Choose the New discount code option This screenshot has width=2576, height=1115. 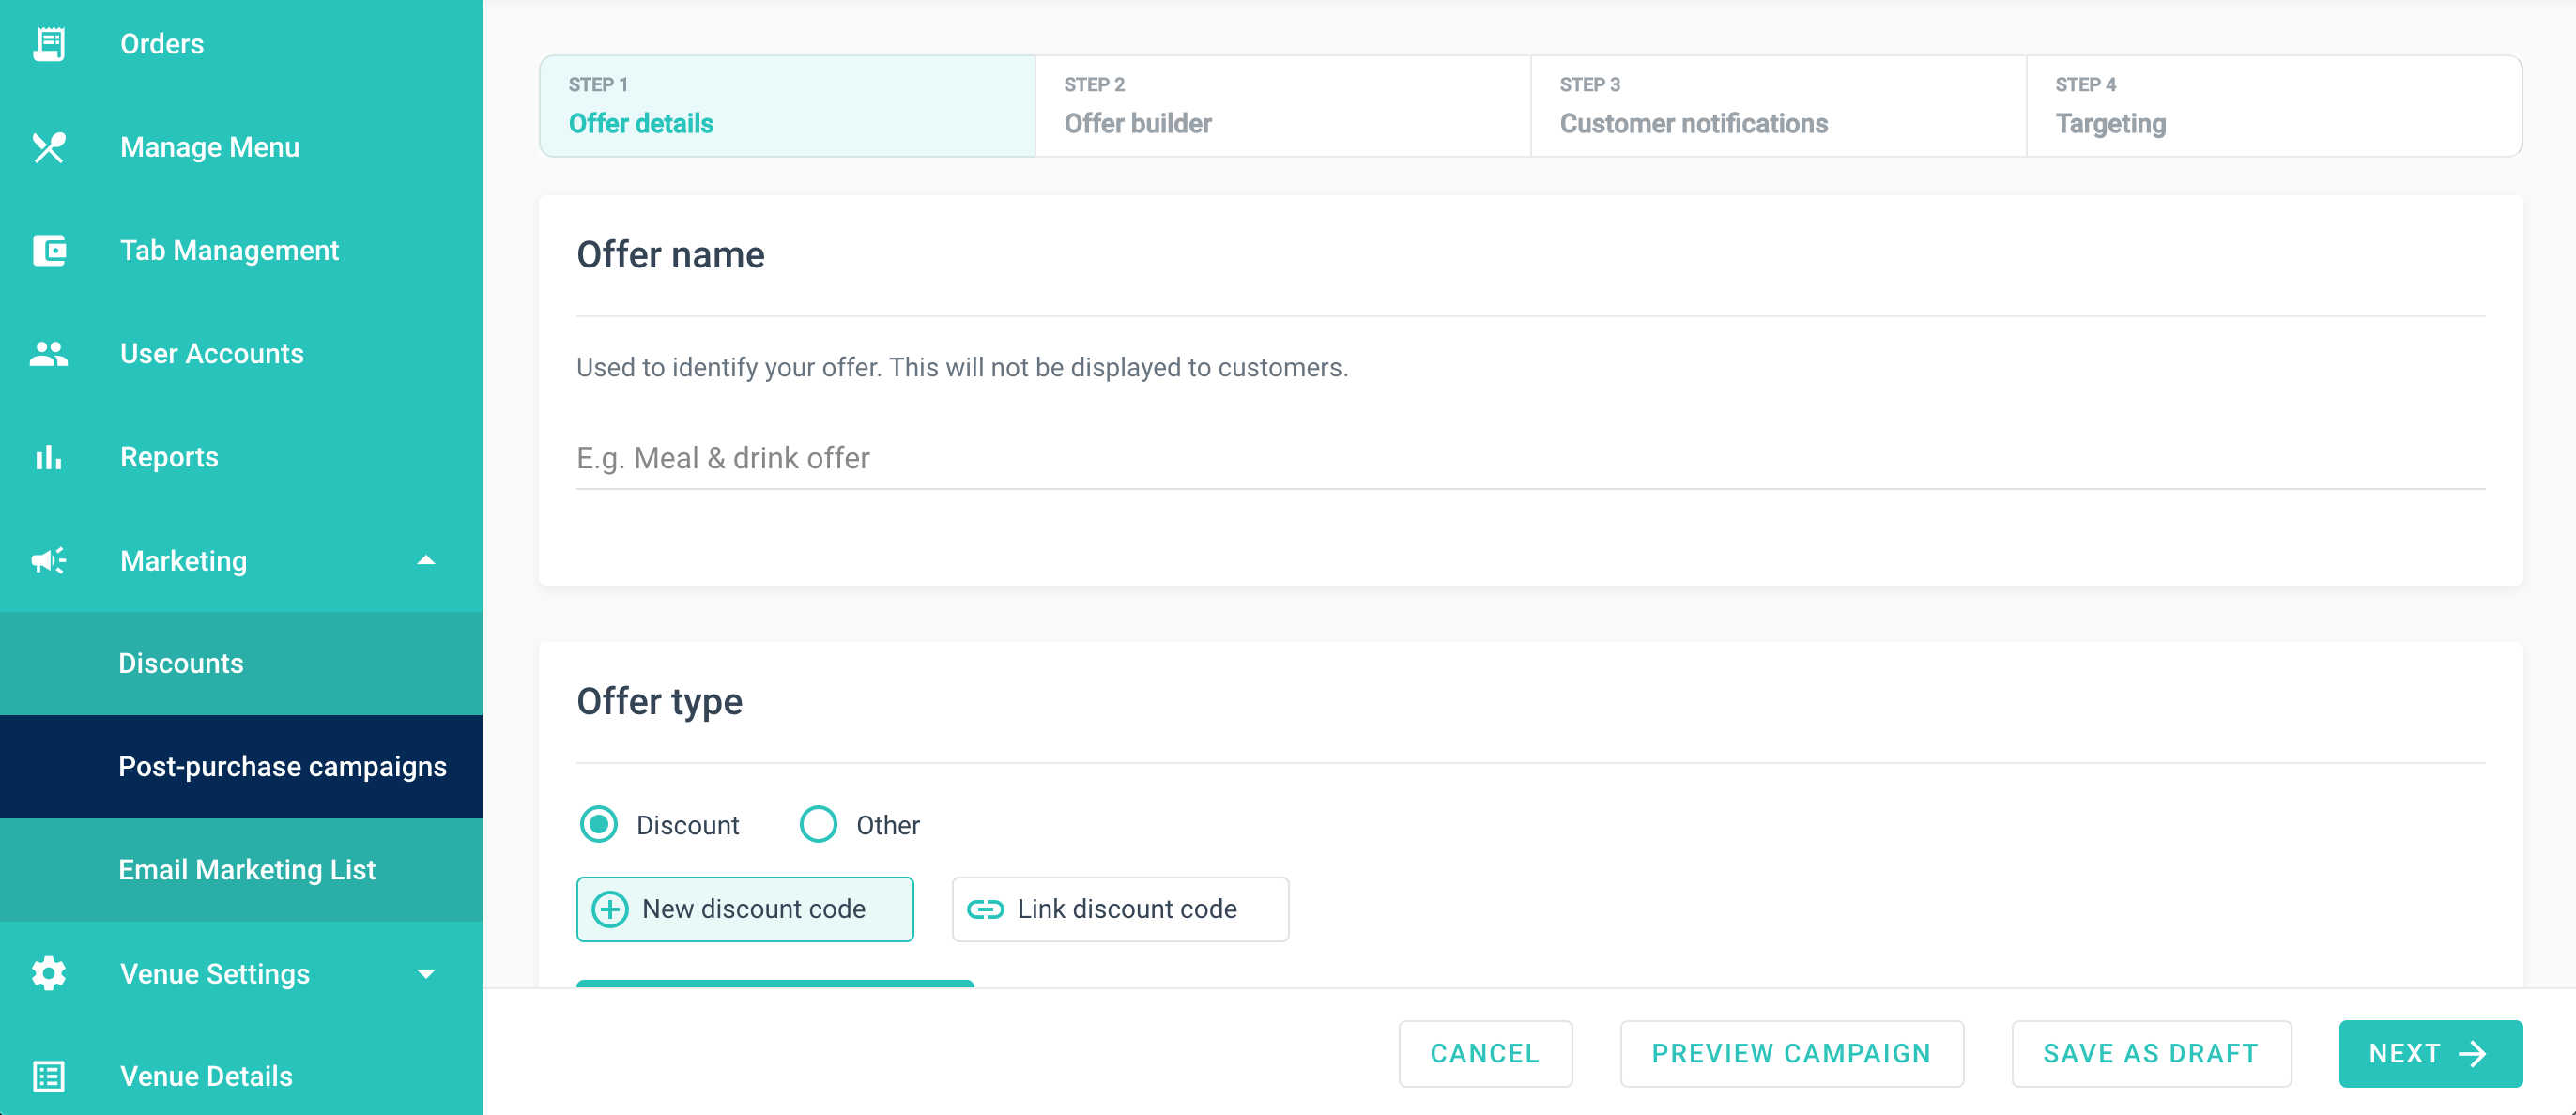(x=745, y=909)
